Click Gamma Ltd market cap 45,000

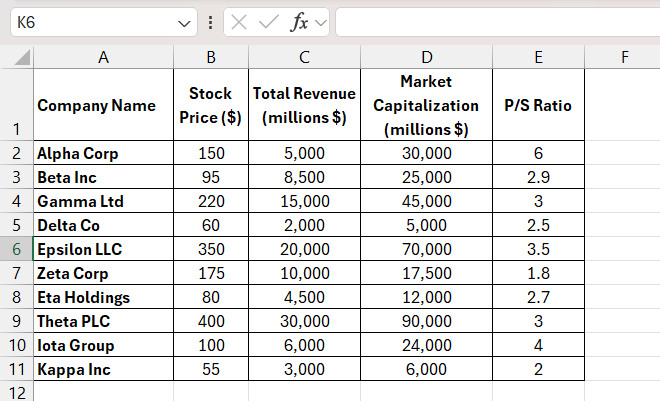click(x=426, y=201)
